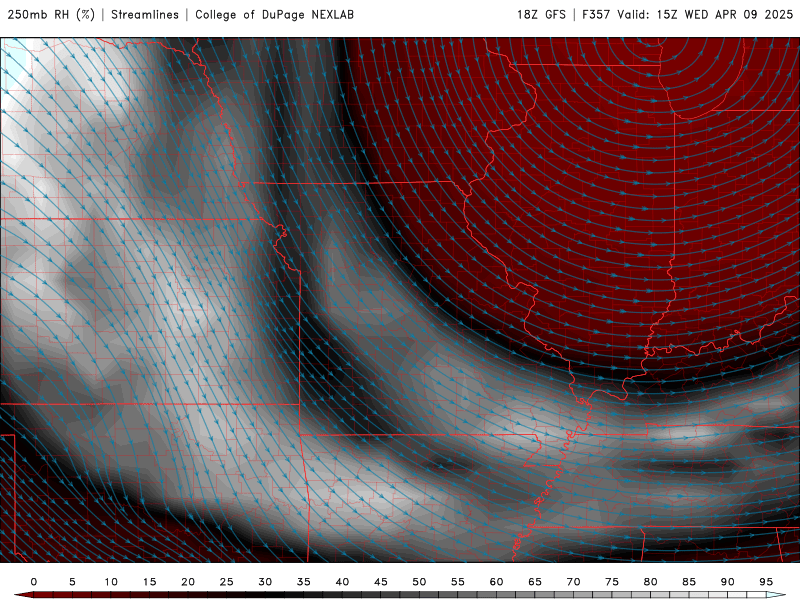Select the '75' tick on the RH scale

tap(612, 582)
